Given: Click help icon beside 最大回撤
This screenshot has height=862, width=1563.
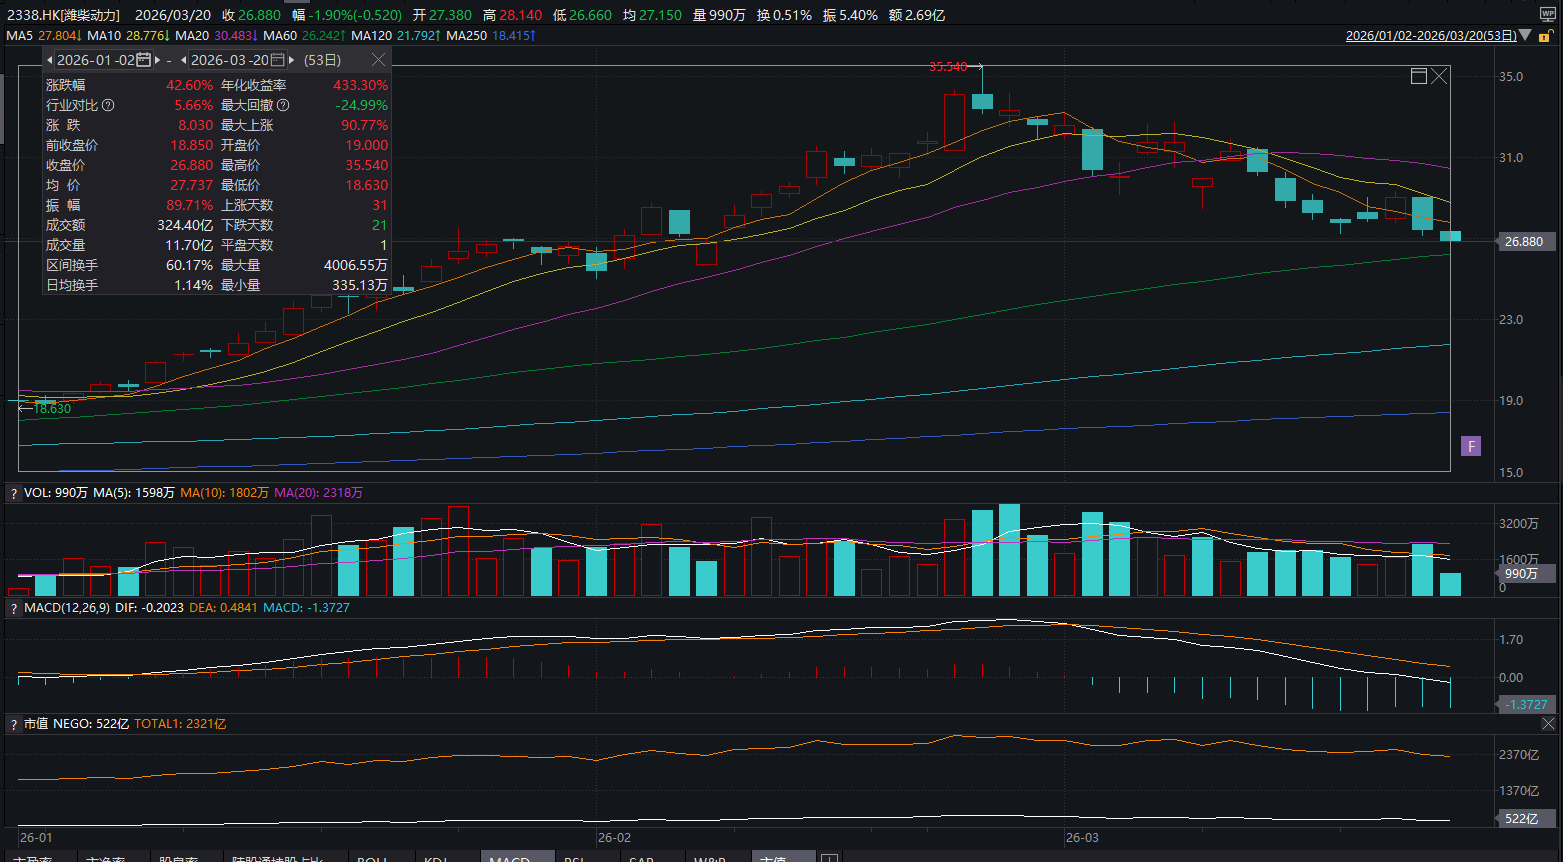Looking at the screenshot, I should (x=283, y=105).
